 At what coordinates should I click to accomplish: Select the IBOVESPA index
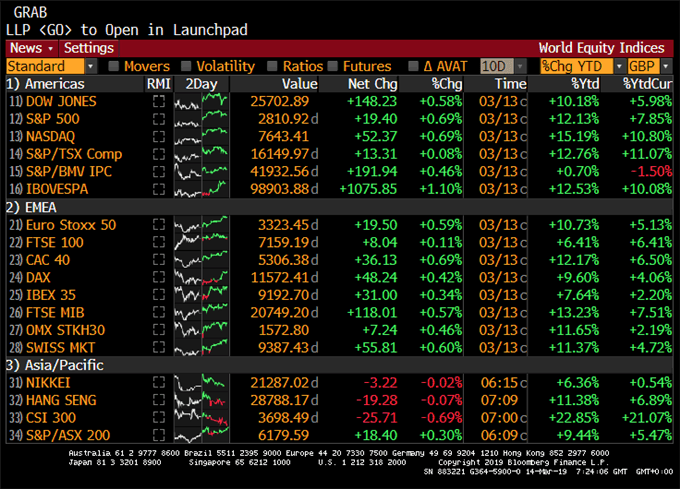pyautogui.click(x=57, y=189)
